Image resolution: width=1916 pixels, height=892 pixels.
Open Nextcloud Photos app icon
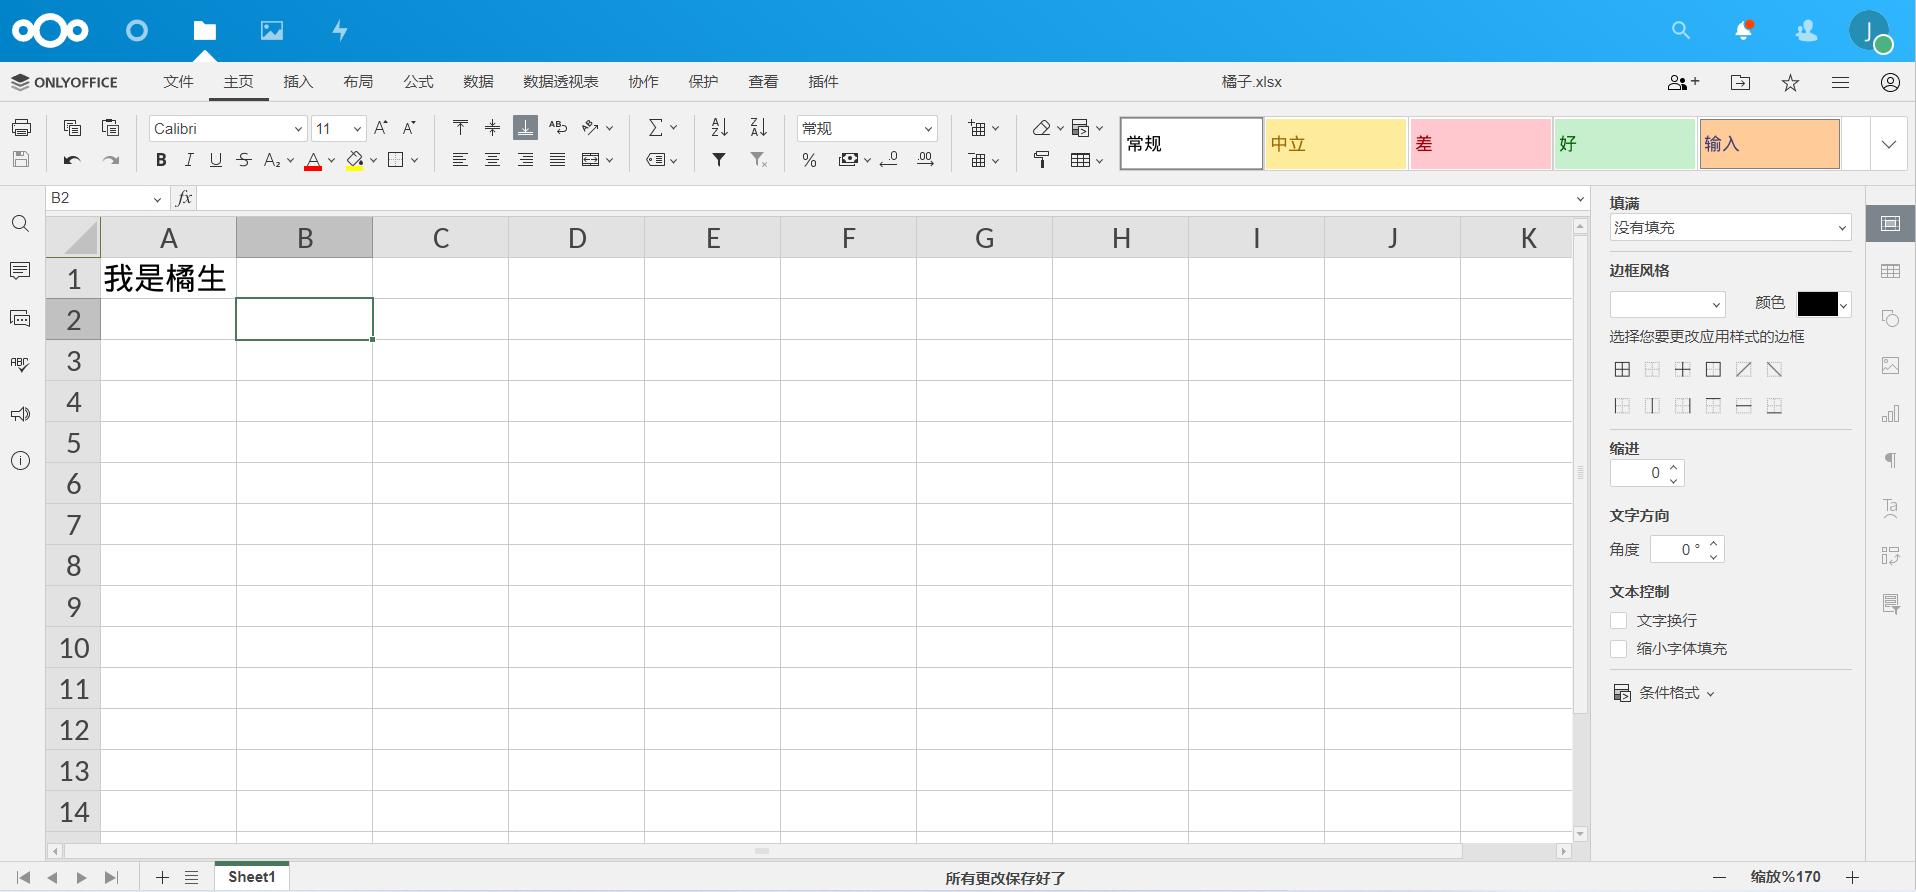tap(271, 31)
